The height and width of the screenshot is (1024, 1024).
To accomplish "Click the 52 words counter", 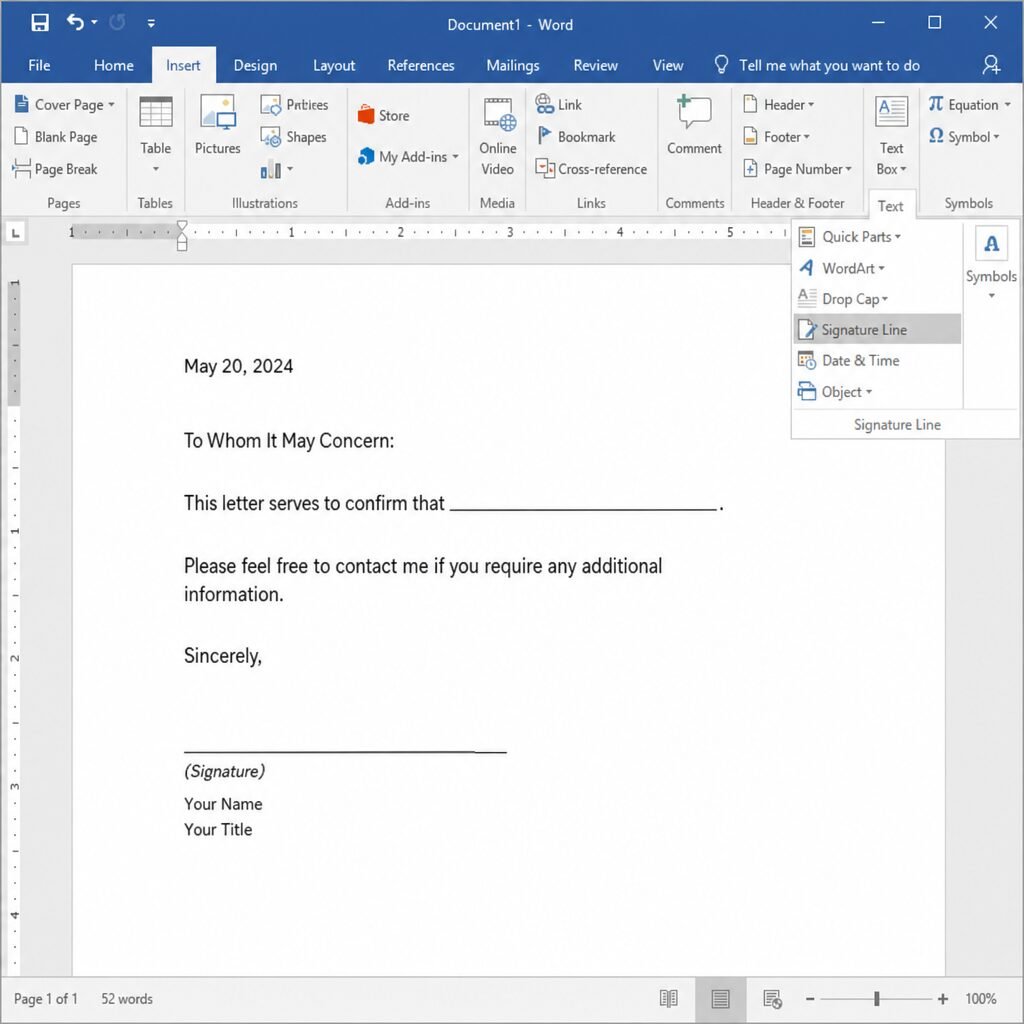I will 127,999.
